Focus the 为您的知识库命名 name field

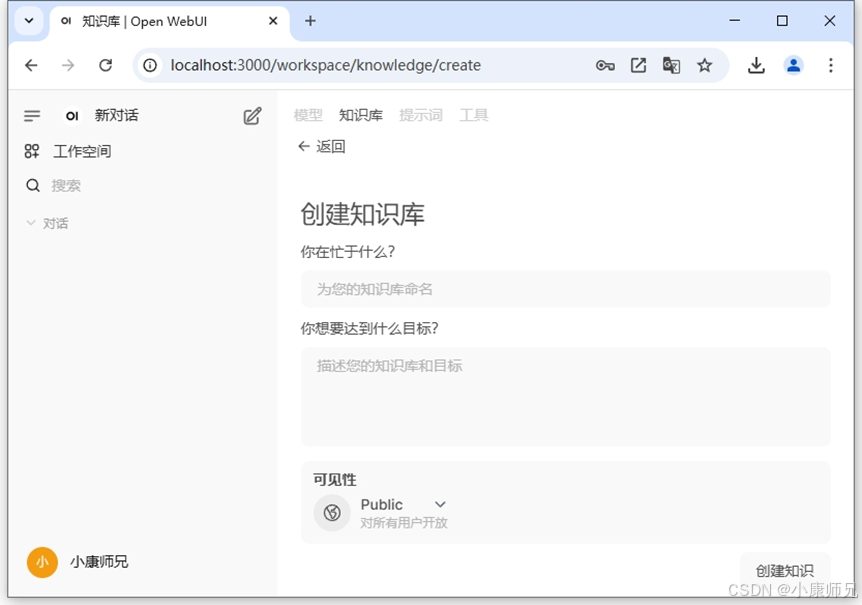point(565,289)
